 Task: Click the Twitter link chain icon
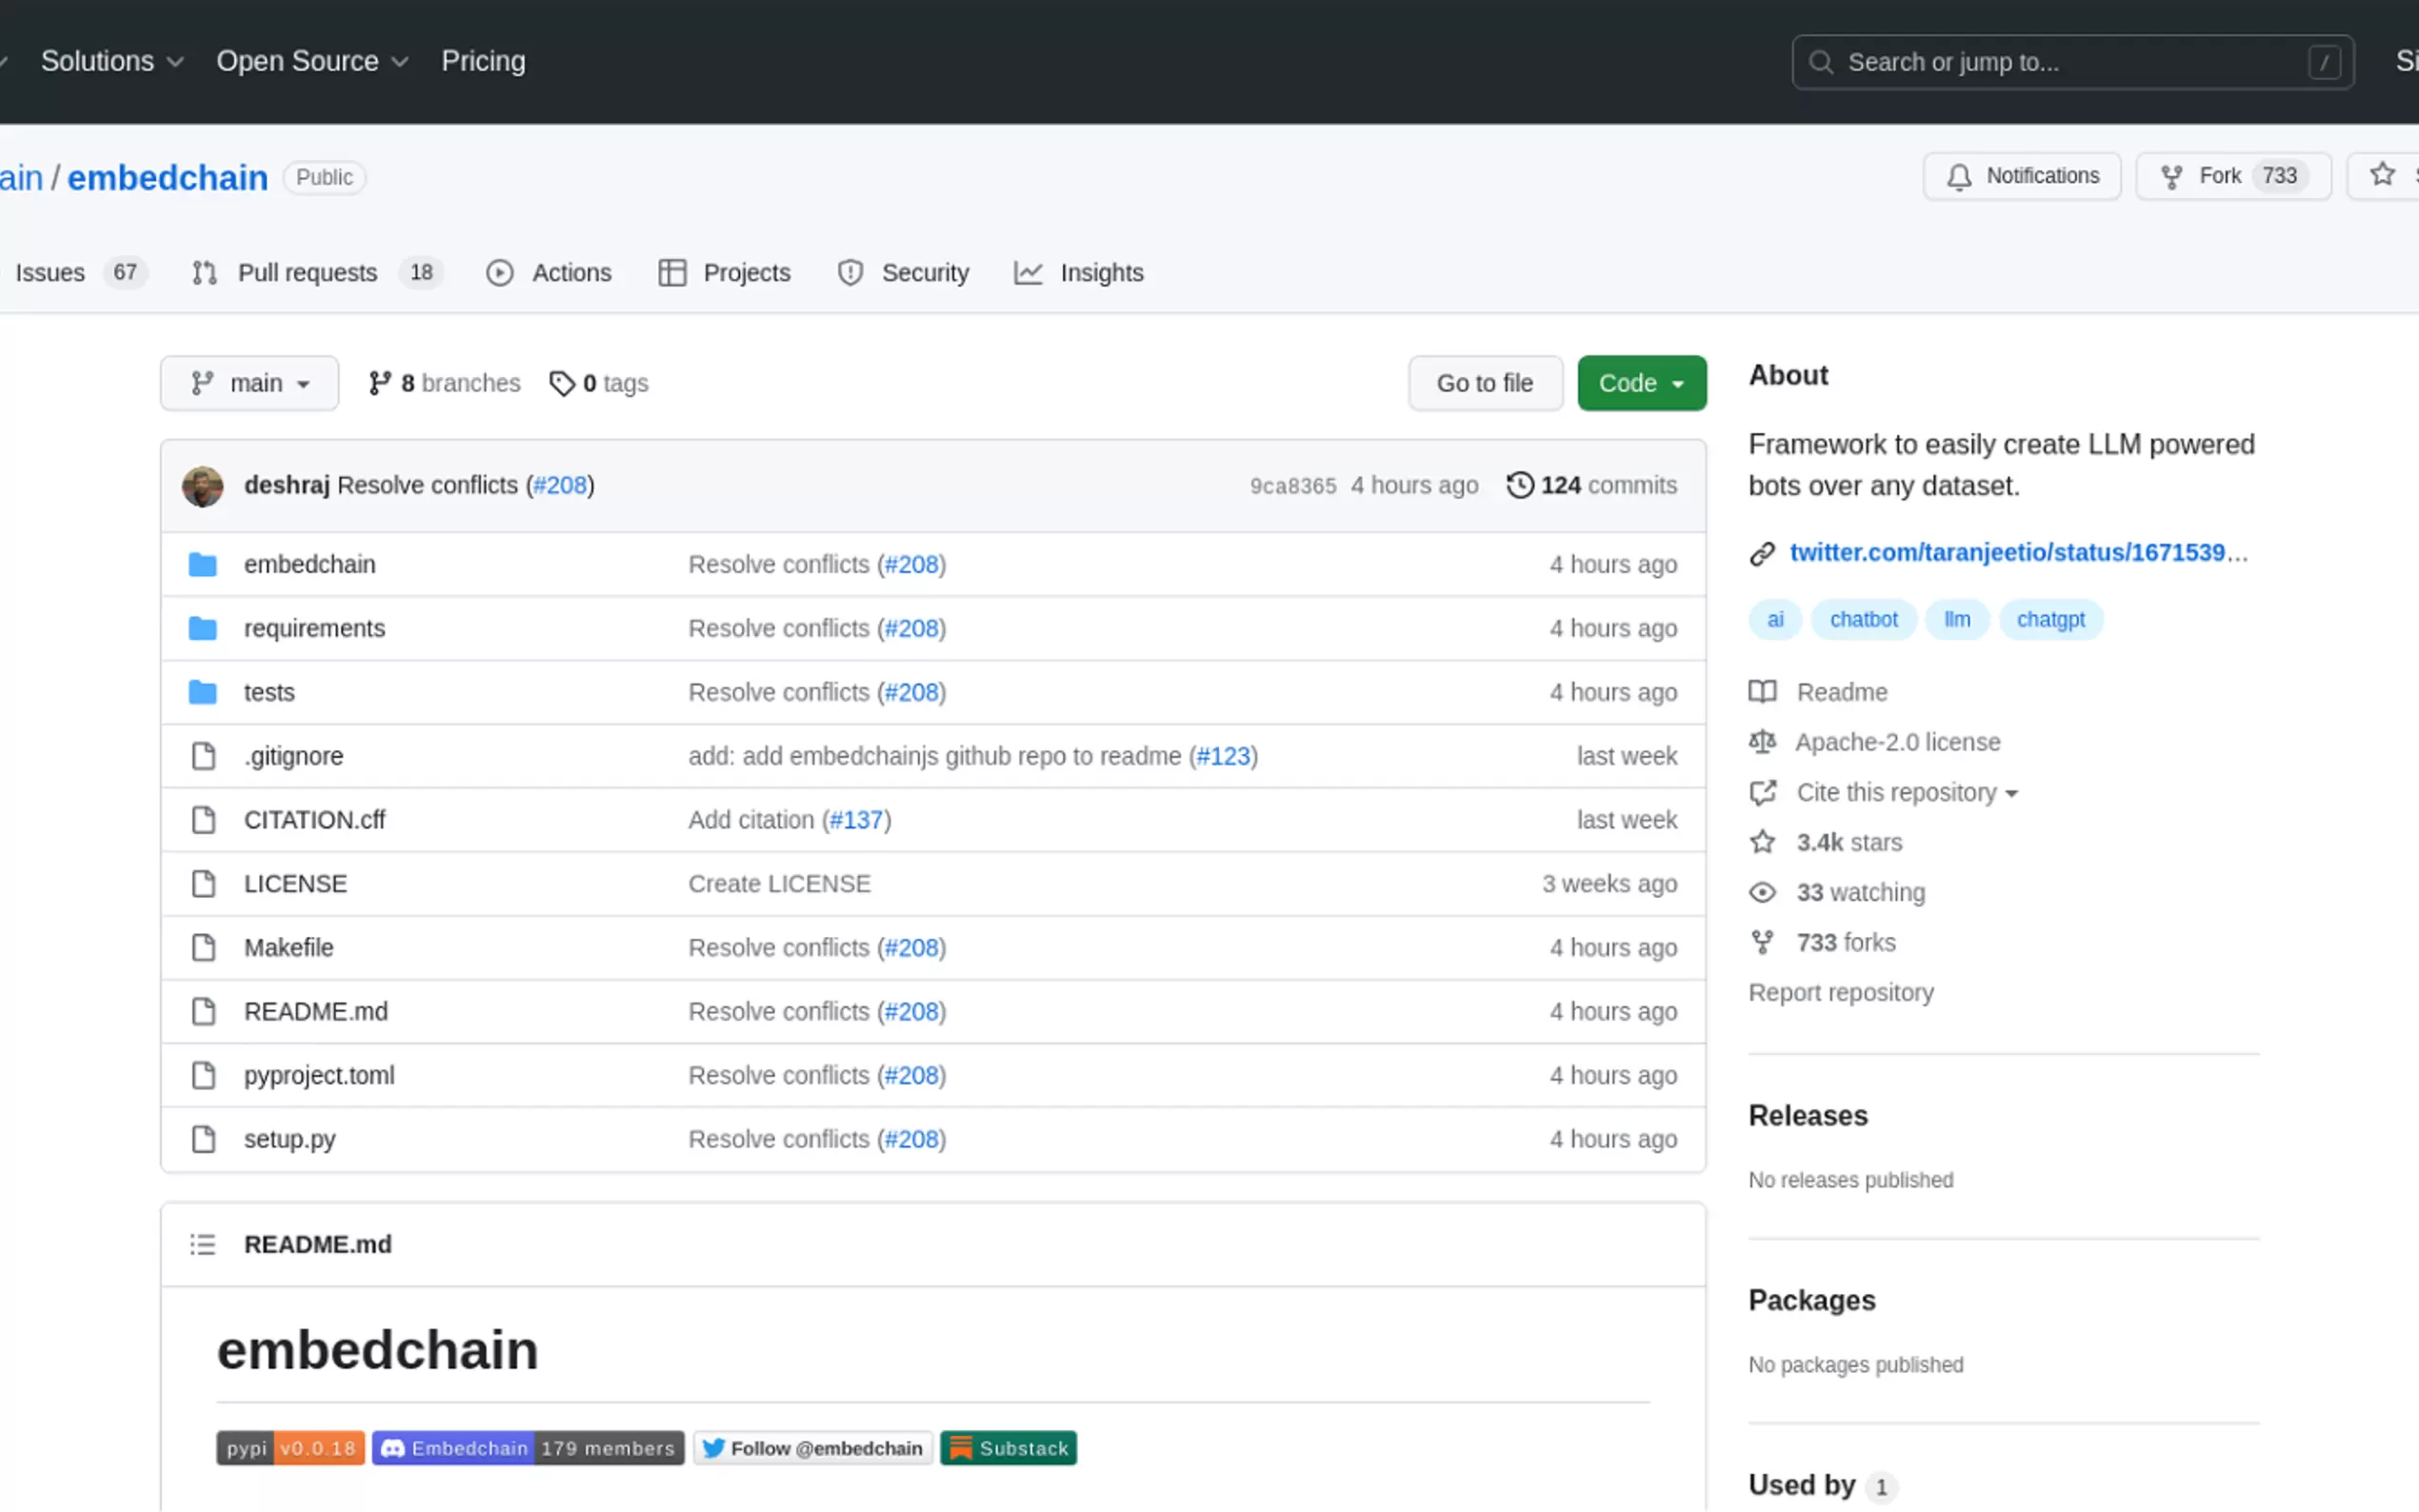pos(1762,553)
